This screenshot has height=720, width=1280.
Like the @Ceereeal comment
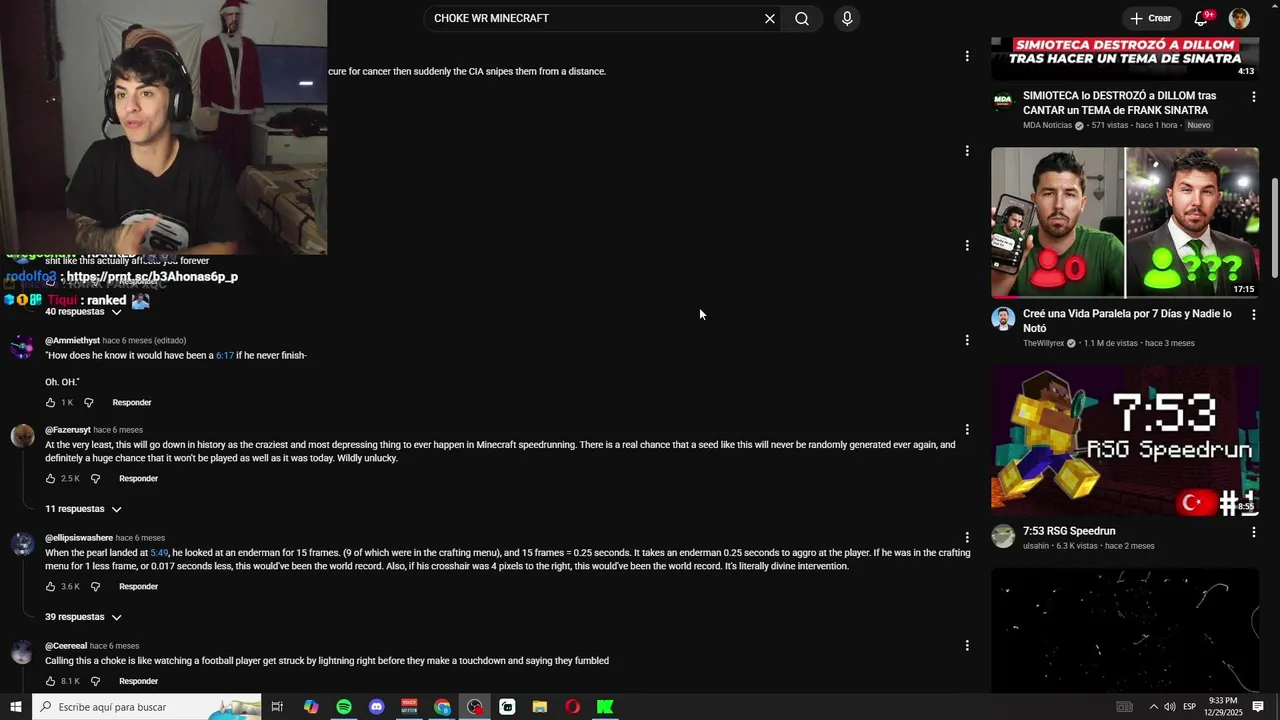pyautogui.click(x=51, y=681)
